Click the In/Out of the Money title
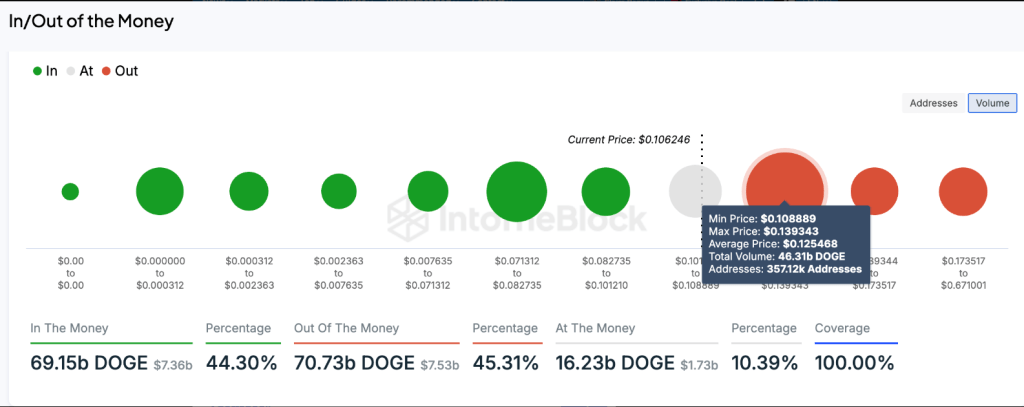The image size is (1024, 407). (91, 21)
